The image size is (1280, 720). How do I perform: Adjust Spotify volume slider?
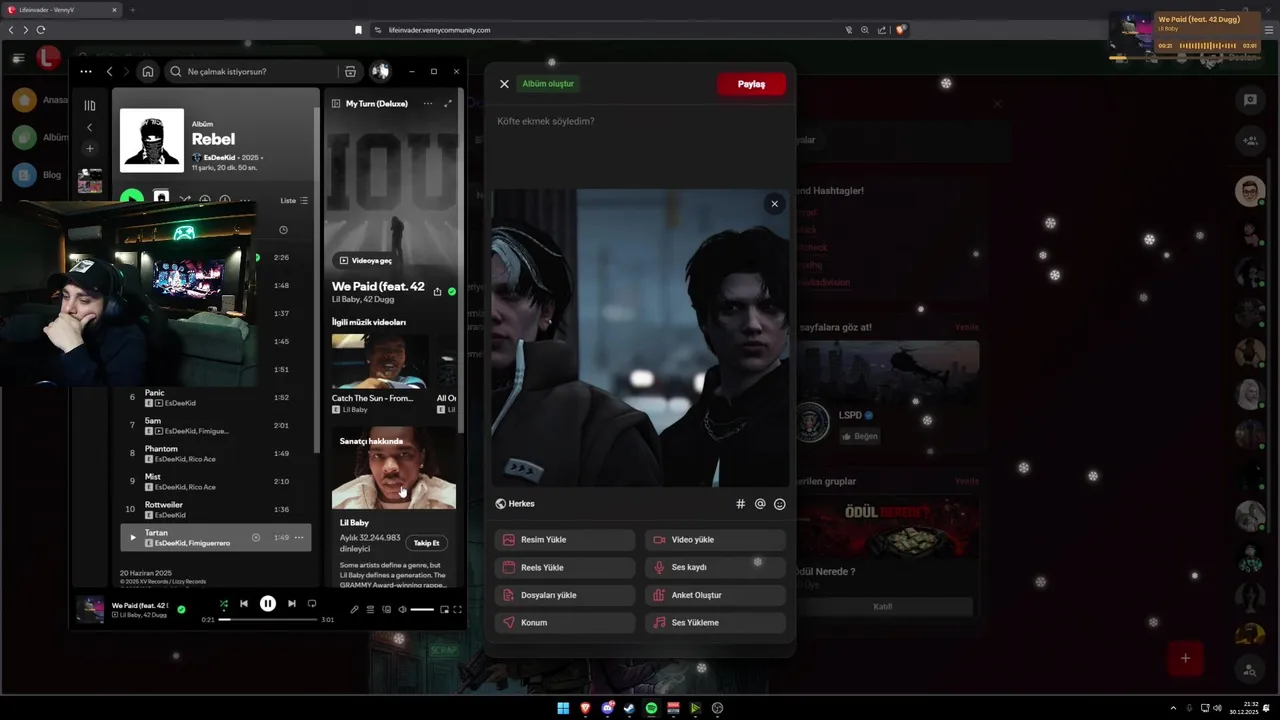422,610
